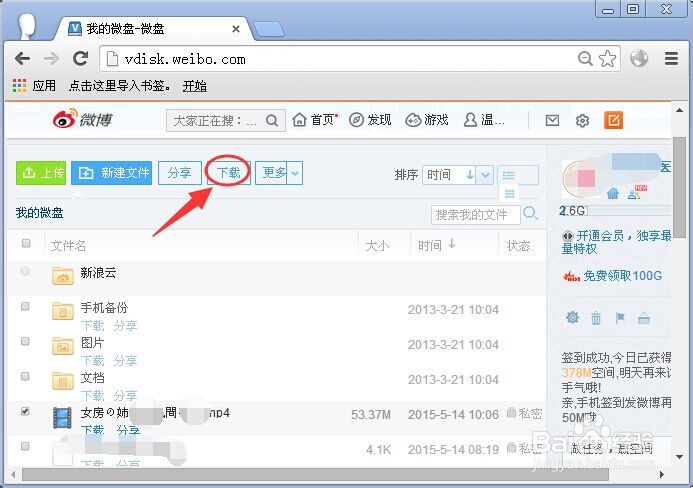Image resolution: width=693 pixels, height=488 pixels.
Task: Sort by the 时间 column header
Action: pyautogui.click(x=437, y=245)
